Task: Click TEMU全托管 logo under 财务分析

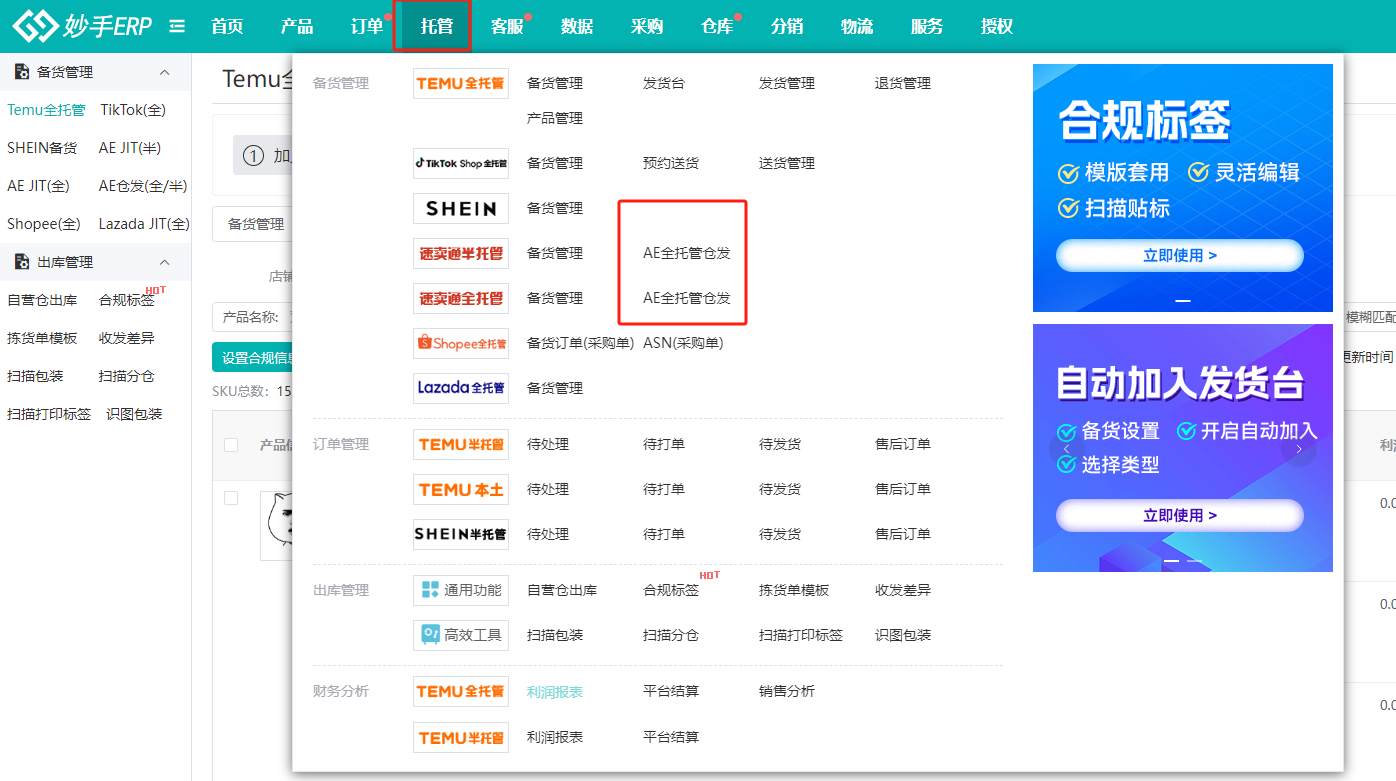Action: (461, 691)
